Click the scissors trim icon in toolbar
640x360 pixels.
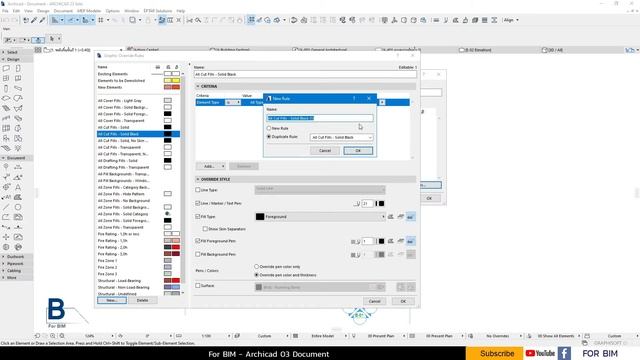(189, 20)
